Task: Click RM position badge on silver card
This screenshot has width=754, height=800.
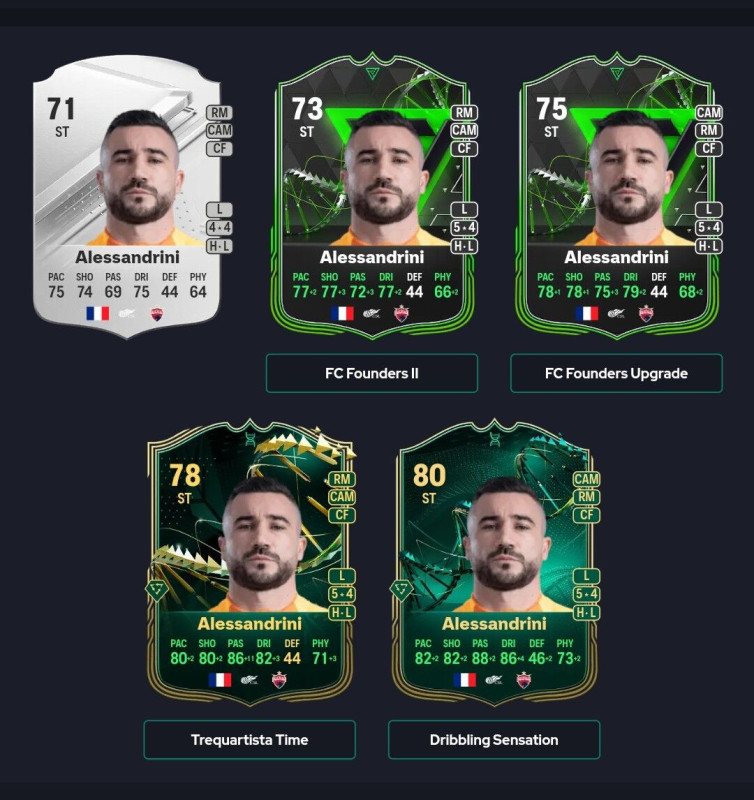Action: 219,112
